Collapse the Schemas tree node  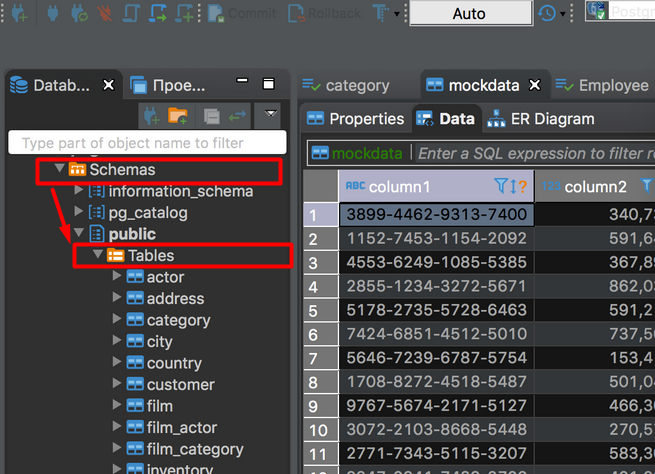coord(60,168)
